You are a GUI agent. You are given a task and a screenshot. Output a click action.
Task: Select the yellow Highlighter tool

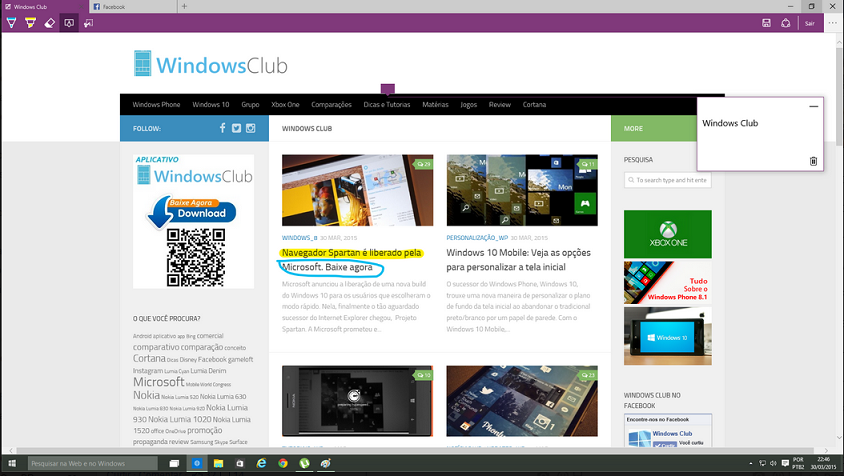click(x=30, y=23)
